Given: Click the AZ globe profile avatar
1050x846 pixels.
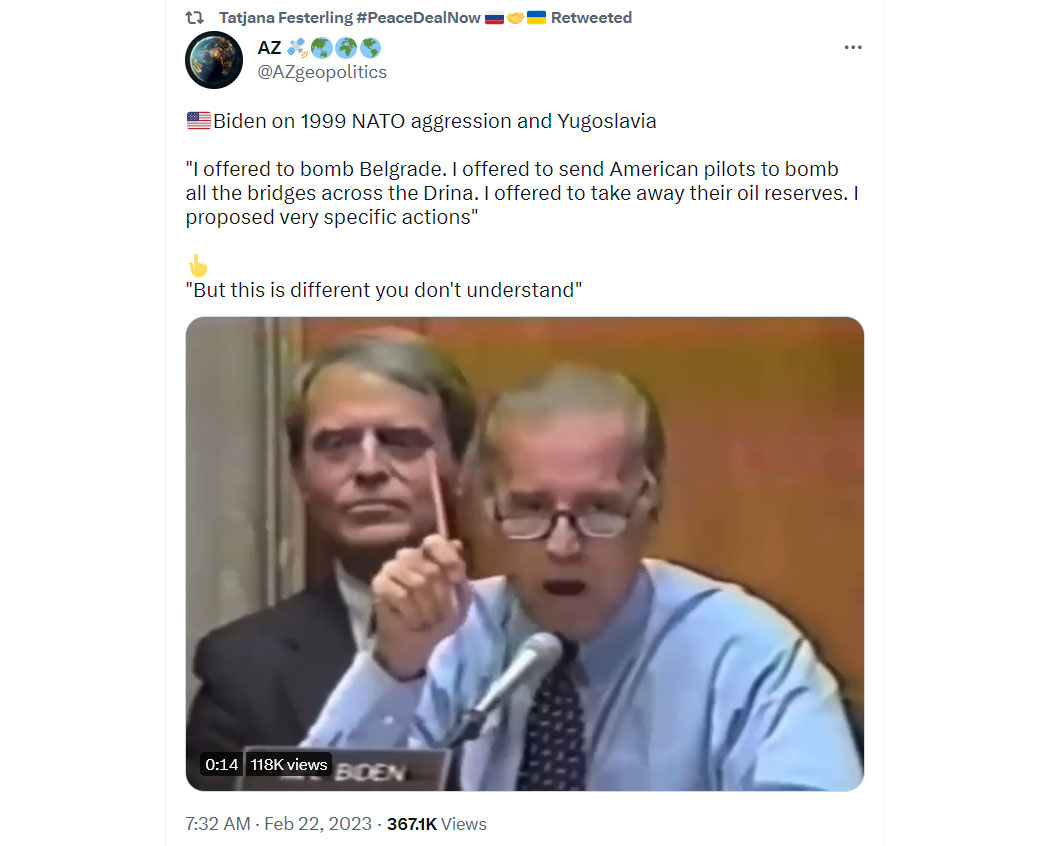Looking at the screenshot, I should 214,60.
